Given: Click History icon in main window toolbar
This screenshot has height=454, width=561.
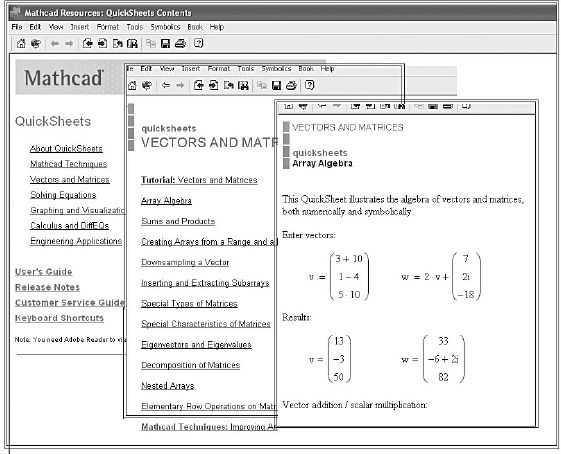Looking at the screenshot, I should tap(118, 44).
